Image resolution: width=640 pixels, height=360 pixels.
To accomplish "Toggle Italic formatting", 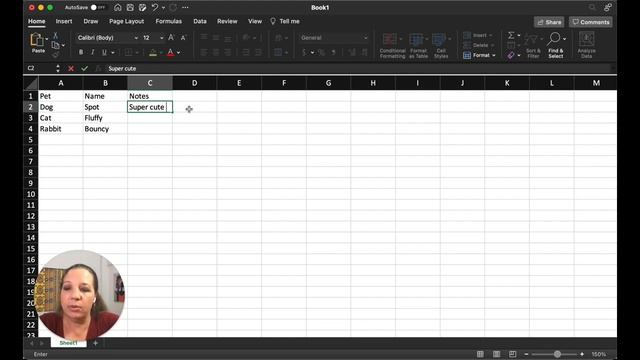I will (x=93, y=52).
